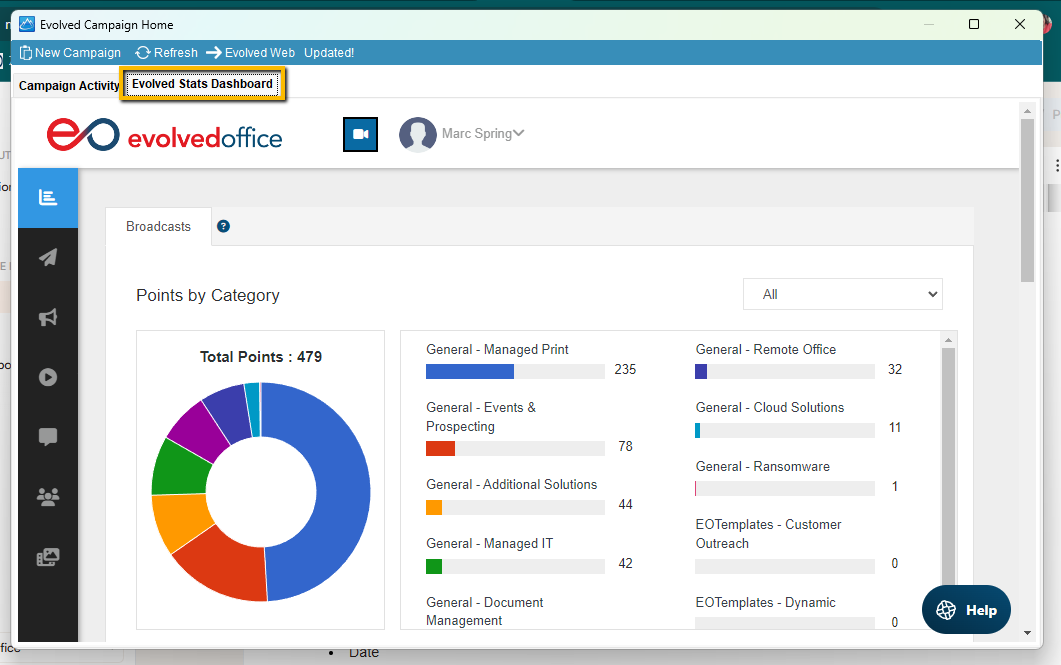Click the 'General - Ransomware' label
Screen dimensions: 1061x665
point(763,467)
